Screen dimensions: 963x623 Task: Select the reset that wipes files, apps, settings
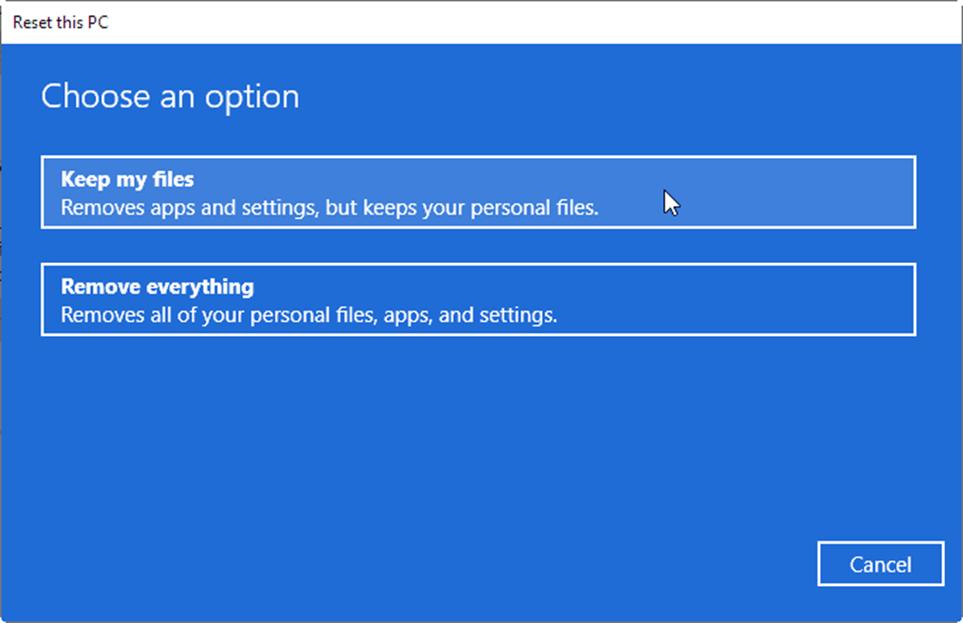(478, 300)
